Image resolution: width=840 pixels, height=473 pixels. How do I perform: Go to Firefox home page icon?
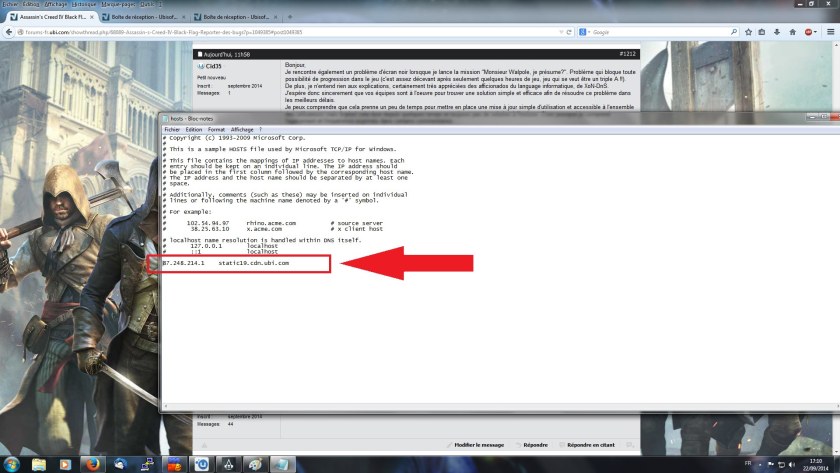[x=792, y=32]
